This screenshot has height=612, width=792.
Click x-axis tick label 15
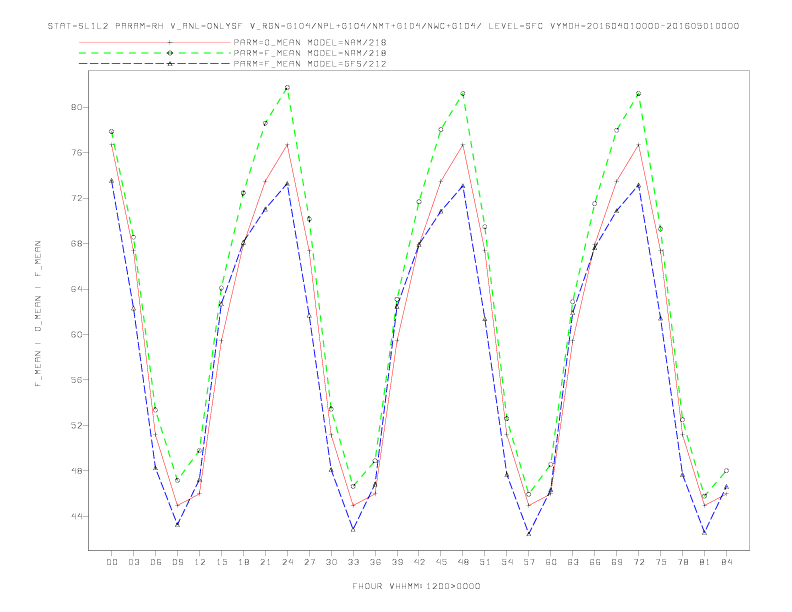pos(221,562)
